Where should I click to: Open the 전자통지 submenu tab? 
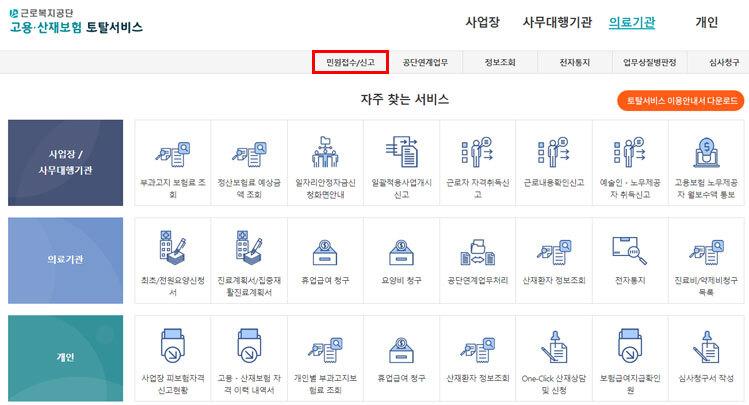click(x=575, y=62)
